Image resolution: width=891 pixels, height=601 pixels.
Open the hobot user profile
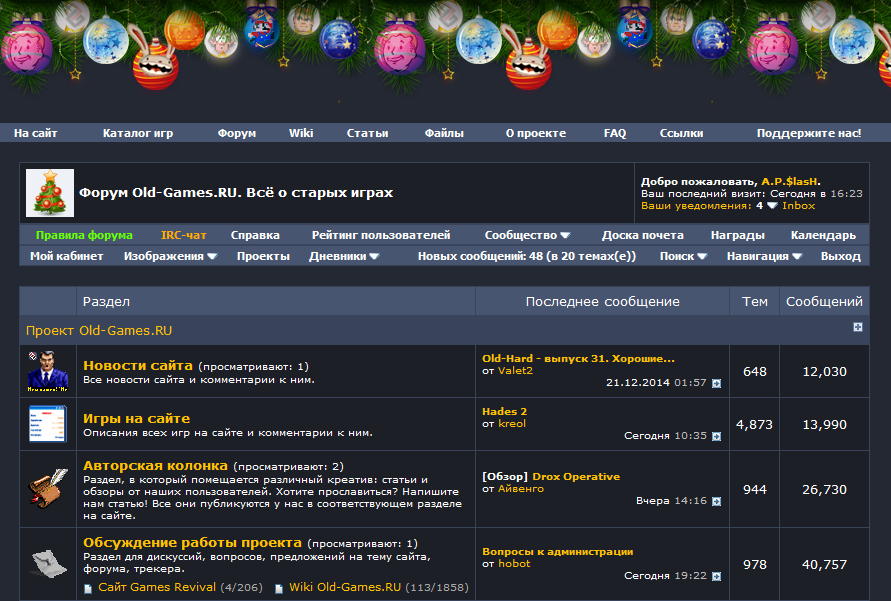click(x=514, y=564)
